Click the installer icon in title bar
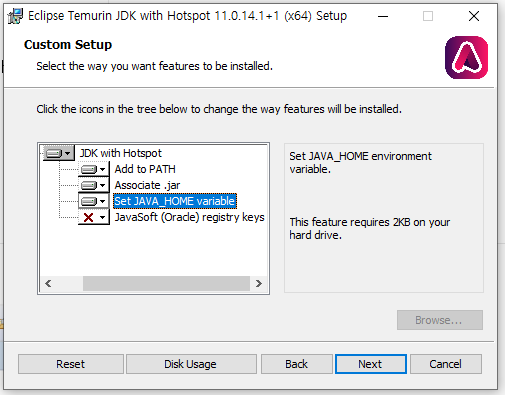505x395 pixels. [15, 16]
